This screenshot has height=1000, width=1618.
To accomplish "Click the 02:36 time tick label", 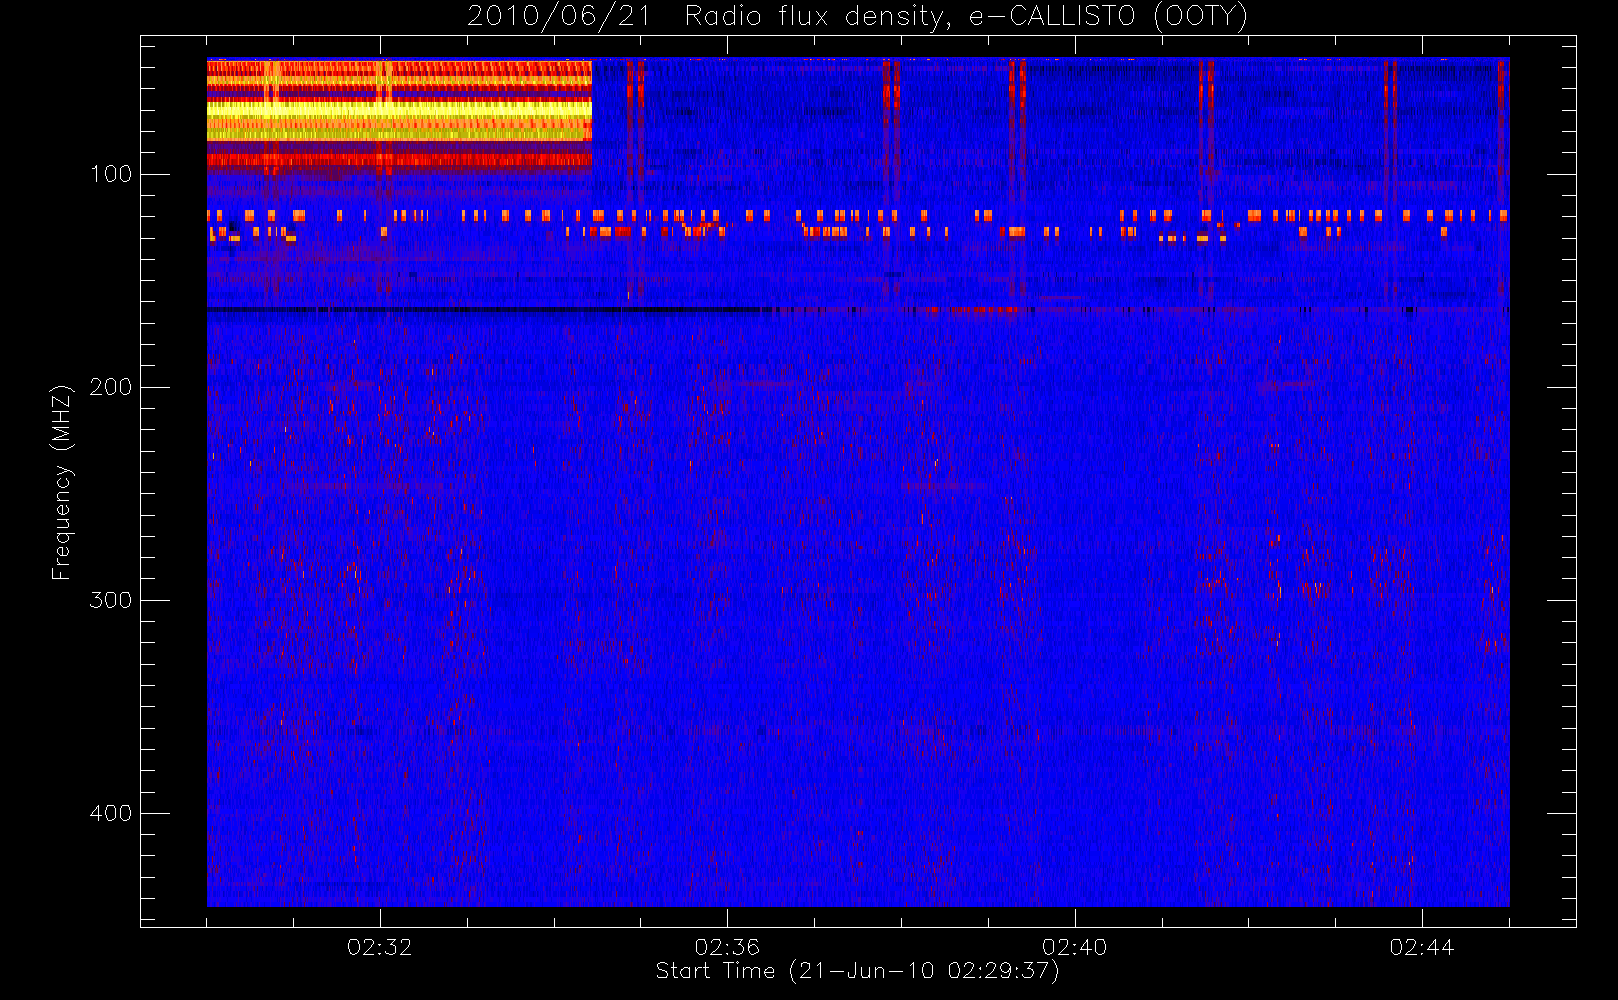I will pyautogui.click(x=727, y=947).
